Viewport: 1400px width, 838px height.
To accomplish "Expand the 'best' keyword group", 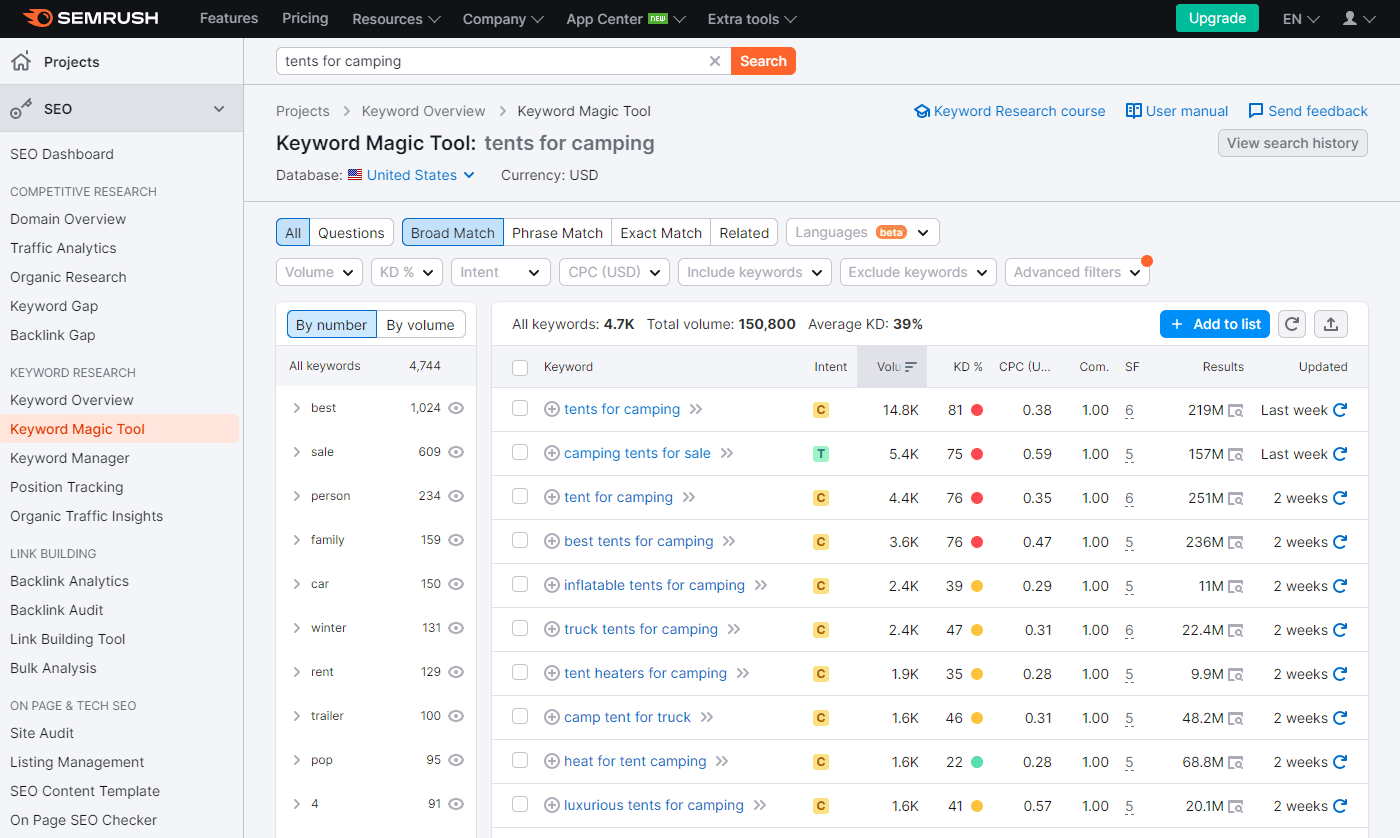I will (x=297, y=408).
